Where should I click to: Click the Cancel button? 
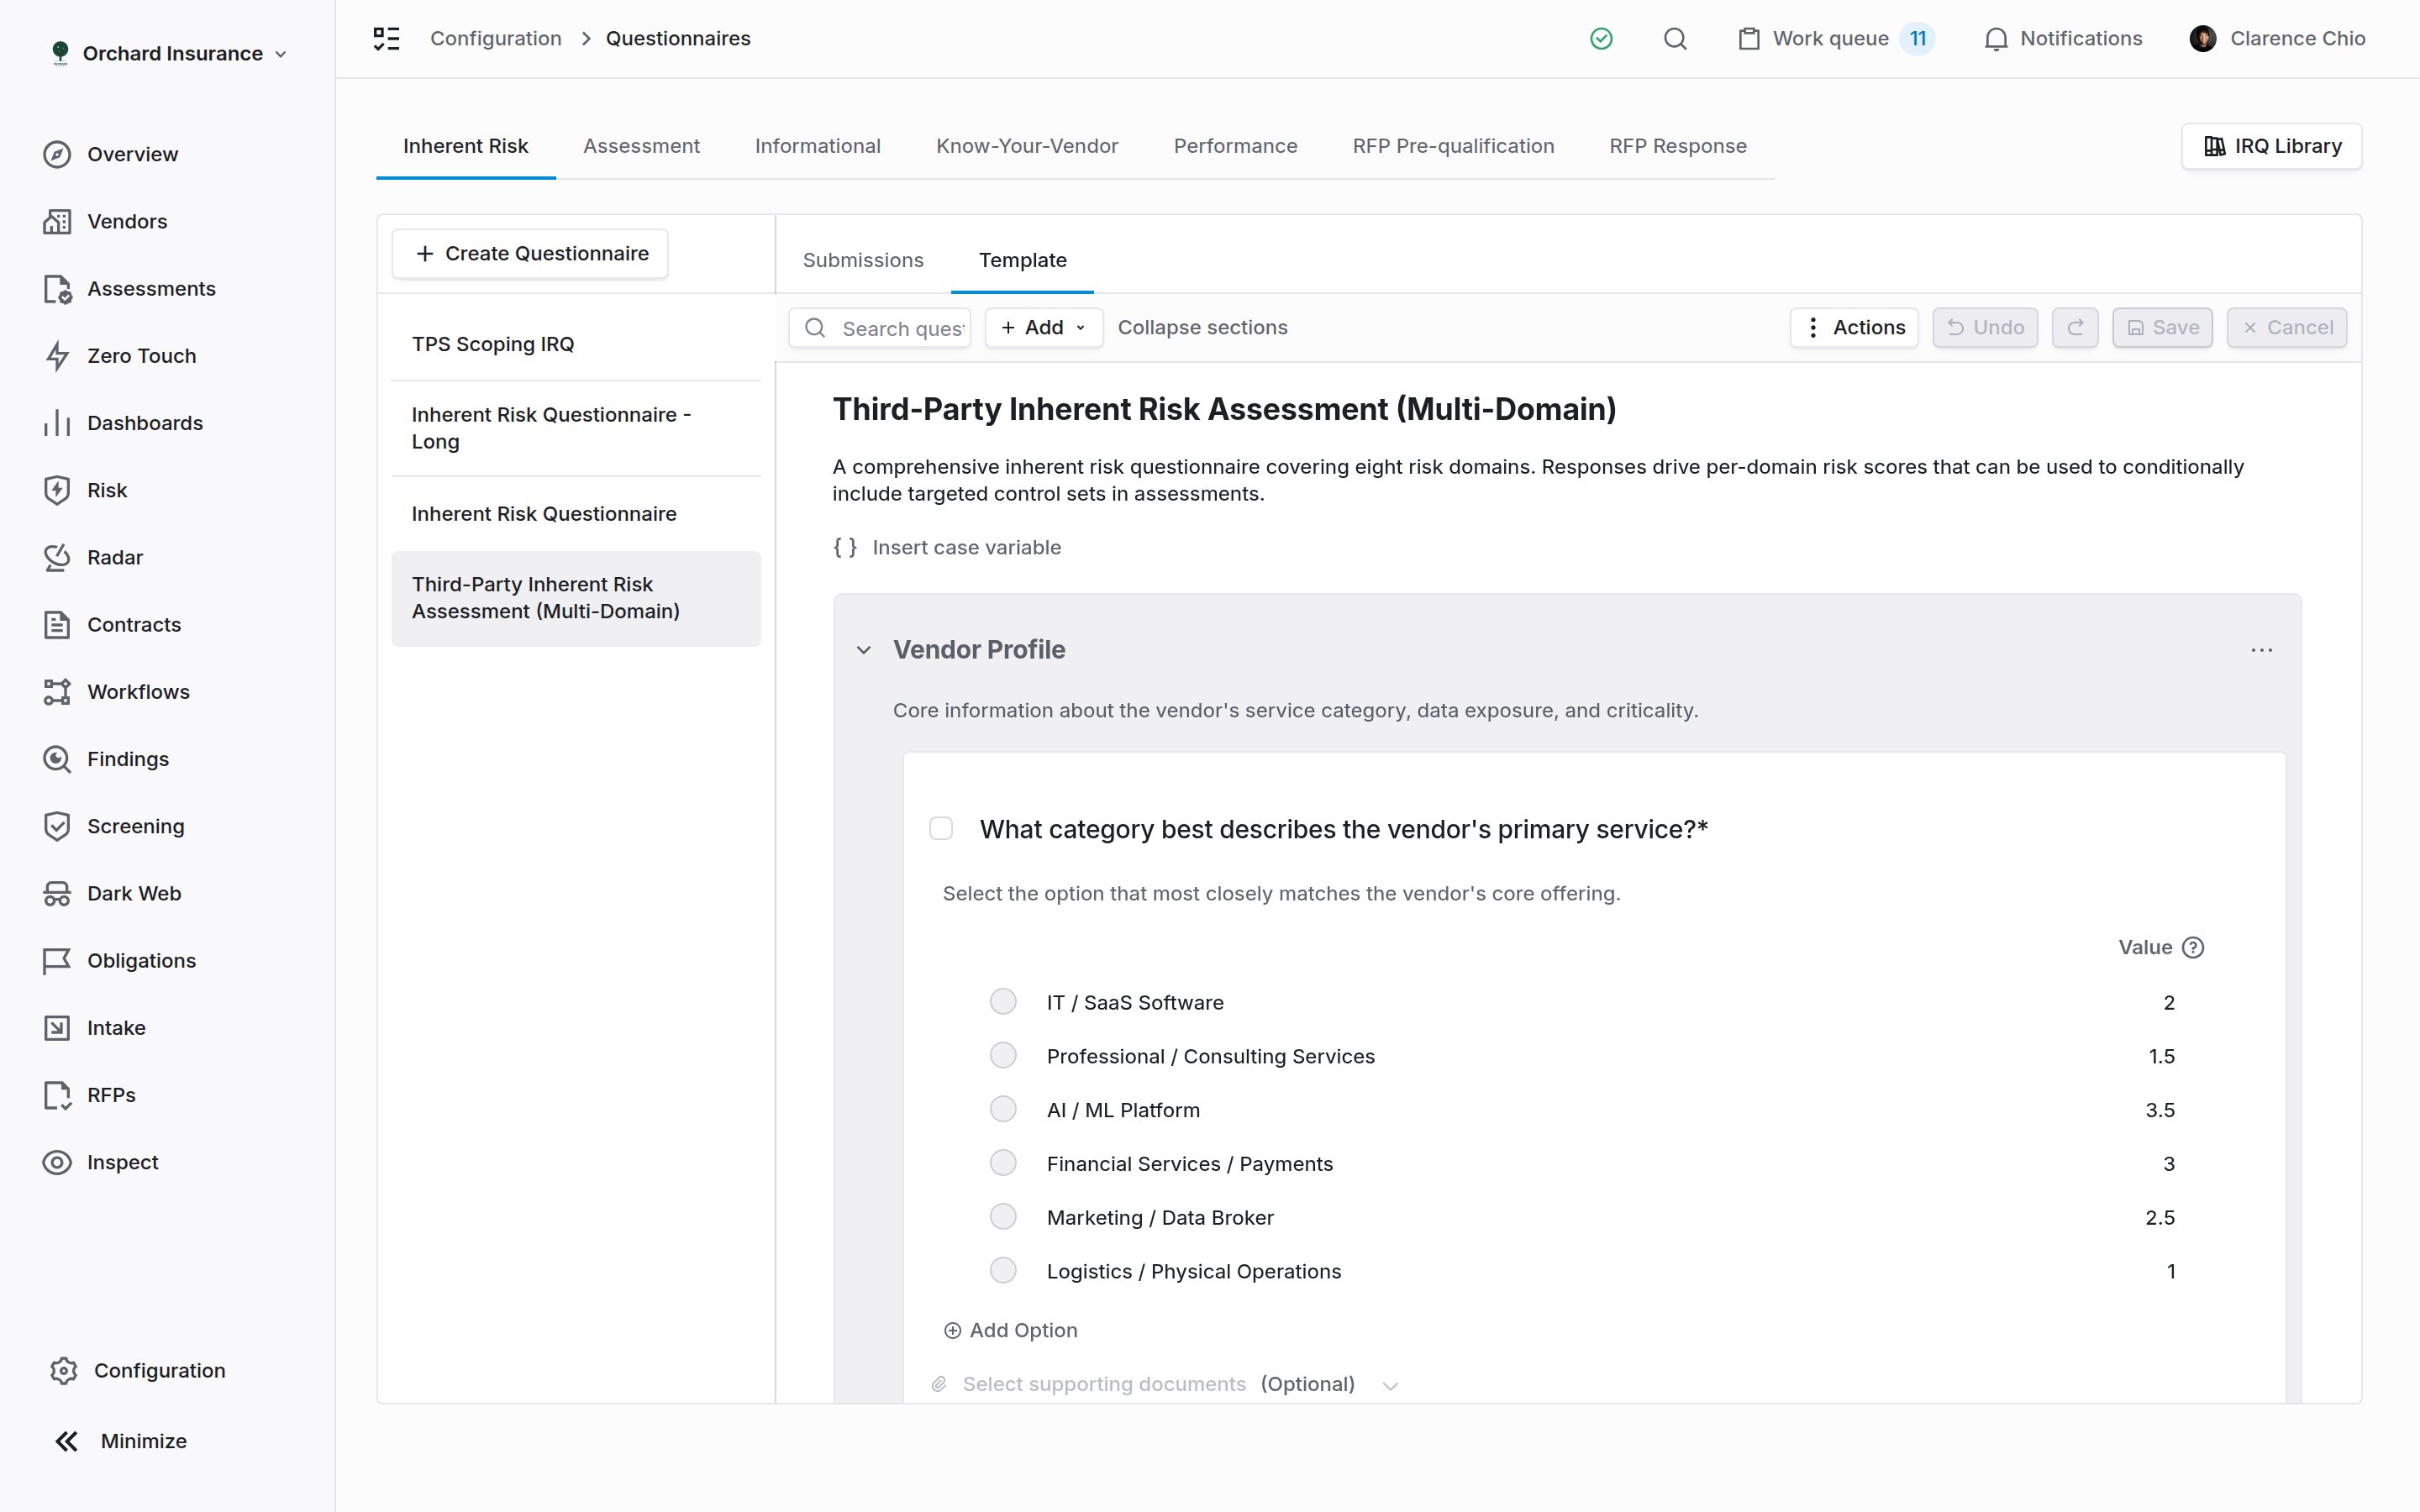[2286, 327]
